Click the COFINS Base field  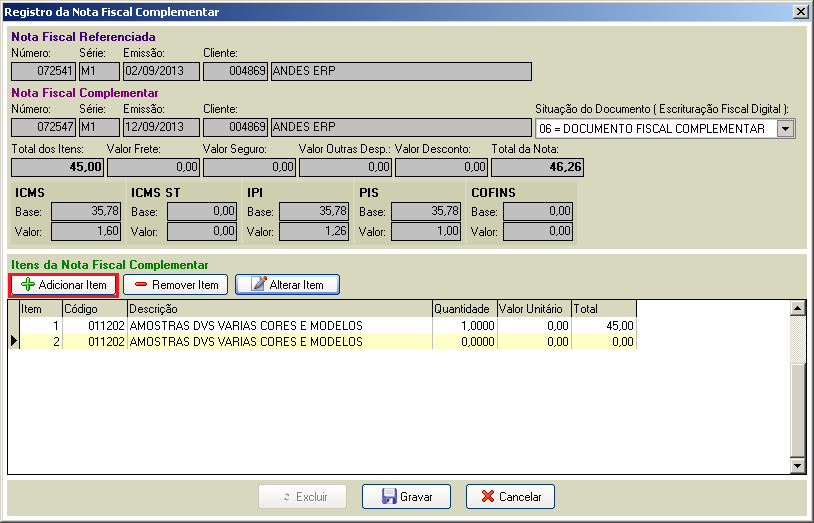click(x=538, y=211)
